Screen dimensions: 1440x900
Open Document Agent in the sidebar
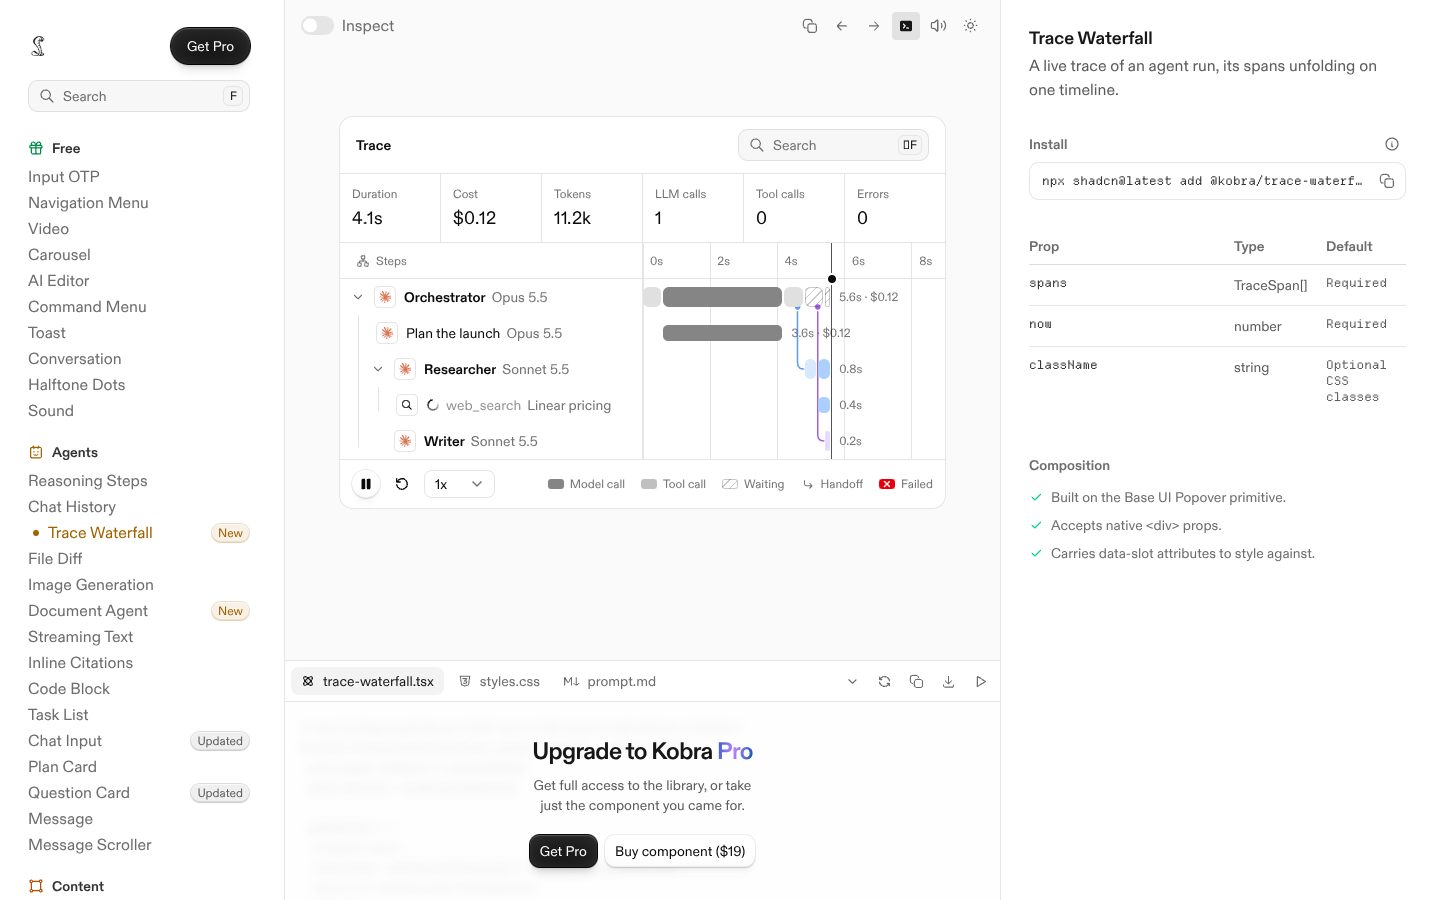tap(88, 611)
